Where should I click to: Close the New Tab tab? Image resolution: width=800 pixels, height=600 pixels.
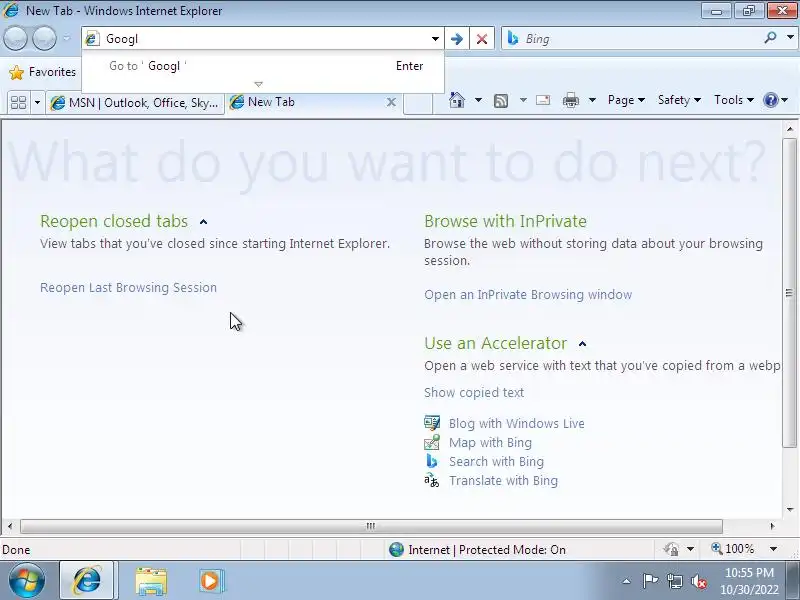coord(391,102)
